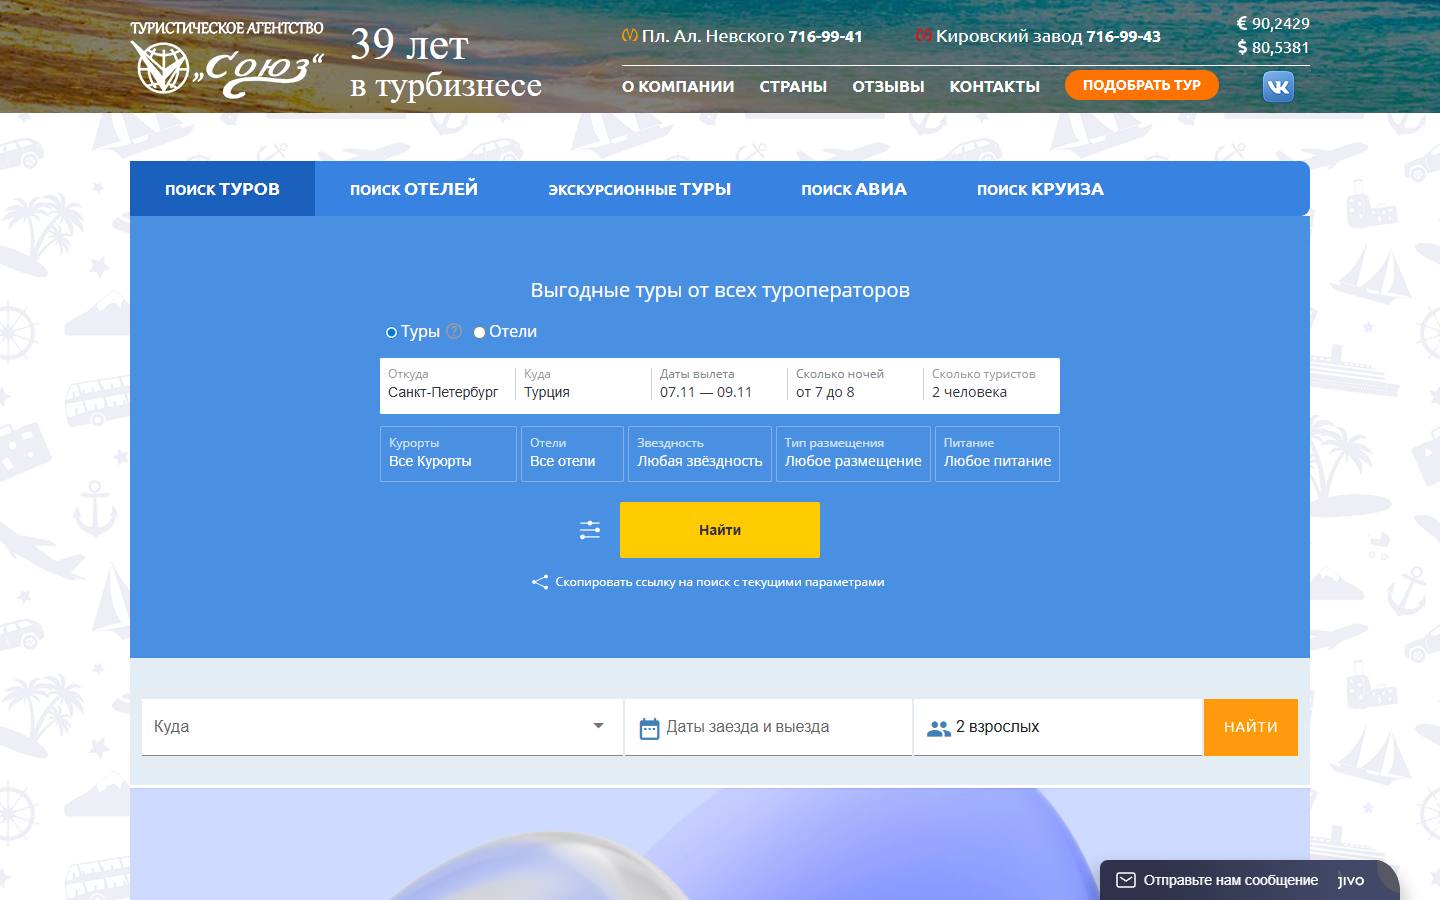Click the metro icon next to Кировский завод
This screenshot has height=900, width=1440.
coord(924,36)
